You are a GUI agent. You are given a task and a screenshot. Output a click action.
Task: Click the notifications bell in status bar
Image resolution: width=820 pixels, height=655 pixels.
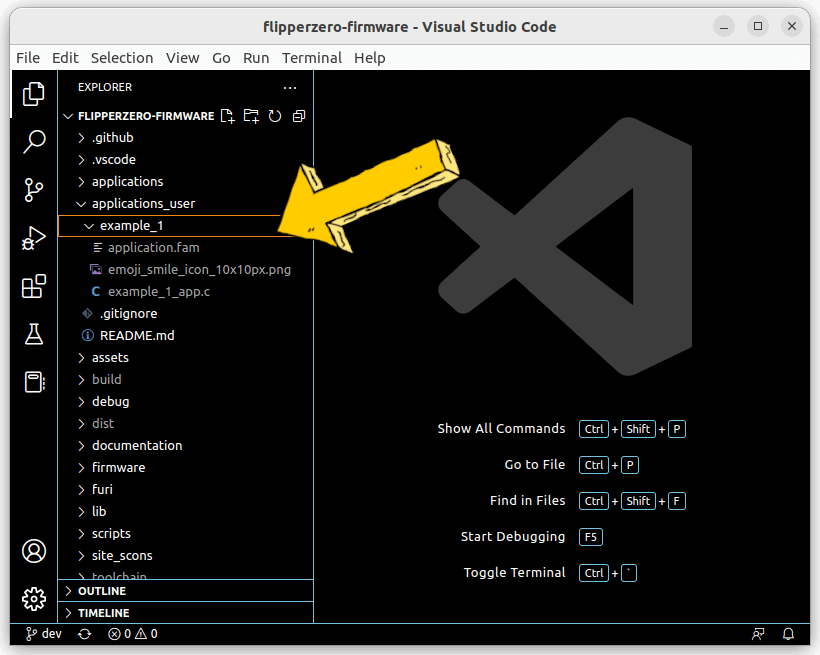tap(788, 634)
